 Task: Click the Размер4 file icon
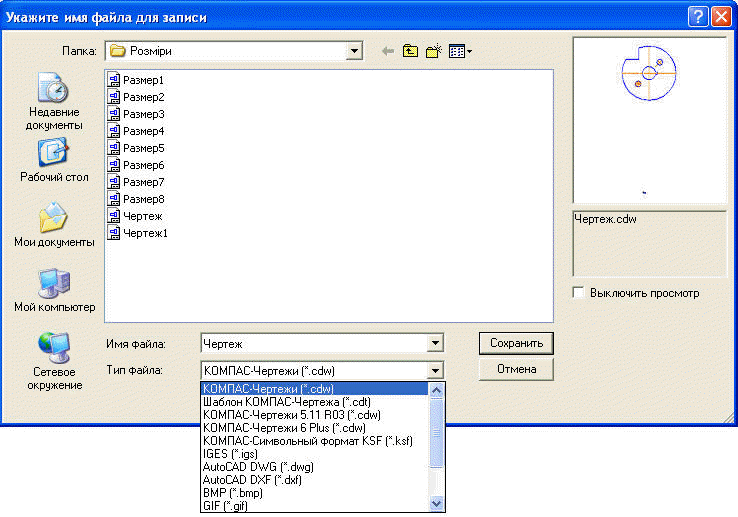pos(113,131)
